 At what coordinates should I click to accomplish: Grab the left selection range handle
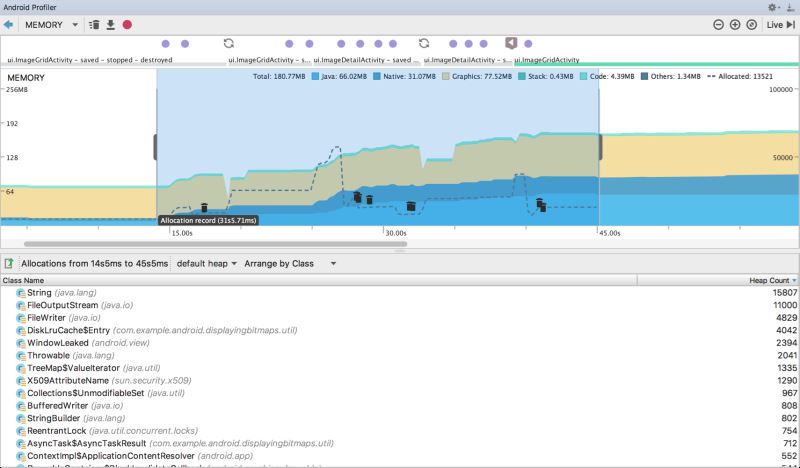(155, 147)
